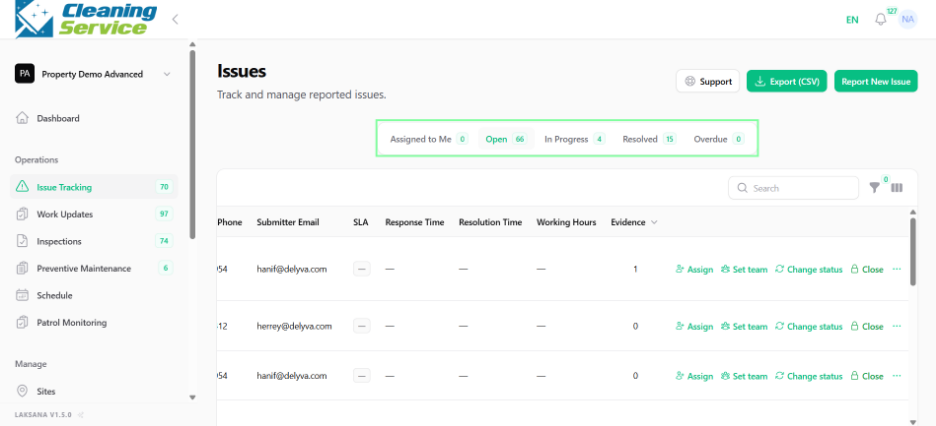Image resolution: width=936 pixels, height=426 pixels.
Task: Click the PA property badge
Action: pyautogui.click(x=24, y=74)
